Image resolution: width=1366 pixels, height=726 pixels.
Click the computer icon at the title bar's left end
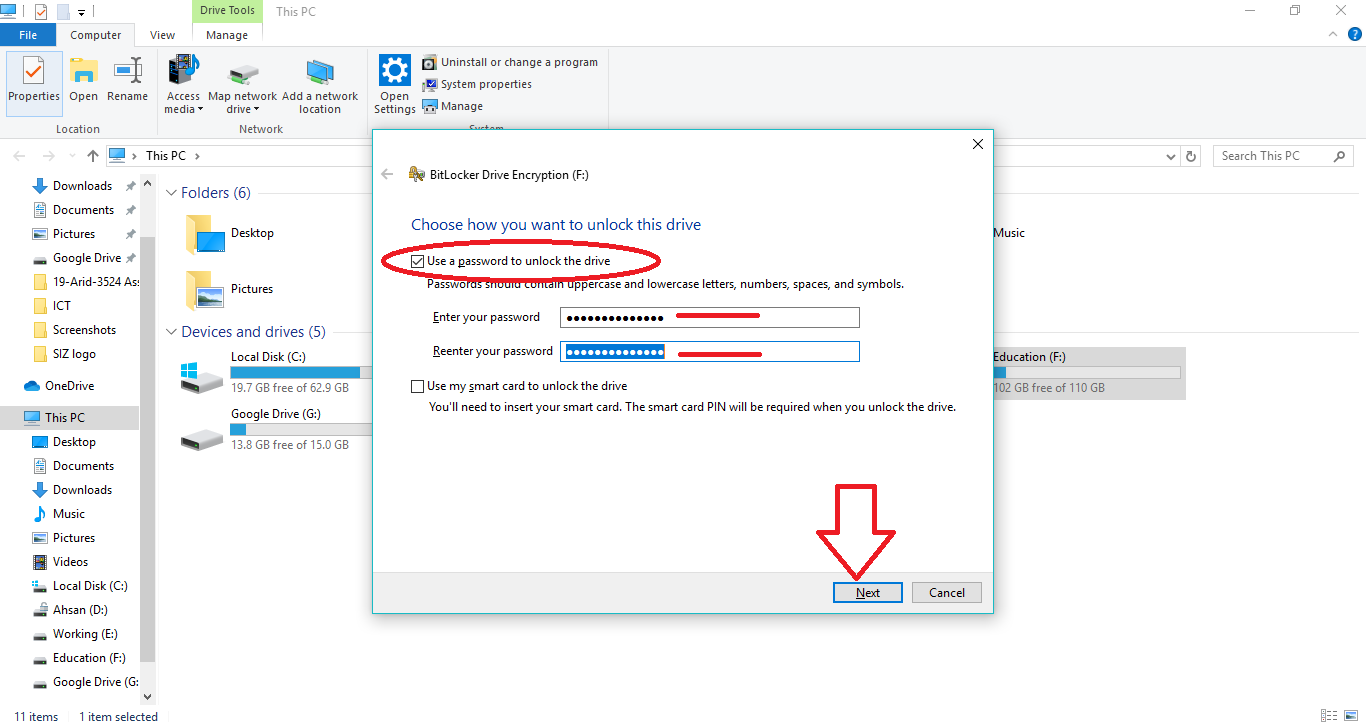[x=9, y=11]
